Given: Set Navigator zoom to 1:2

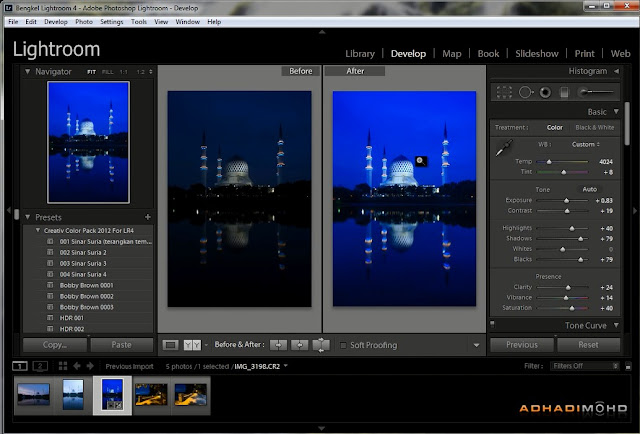Looking at the screenshot, I should (x=140, y=72).
